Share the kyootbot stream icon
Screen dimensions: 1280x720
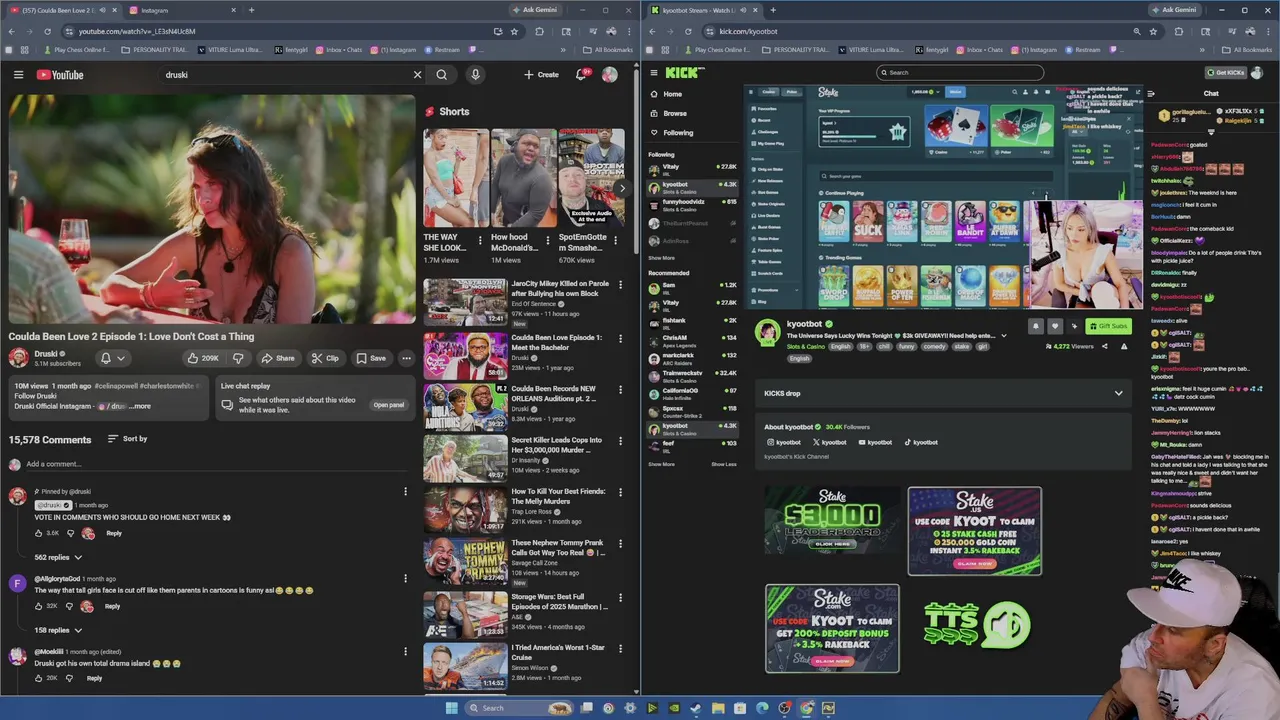tap(1104, 346)
